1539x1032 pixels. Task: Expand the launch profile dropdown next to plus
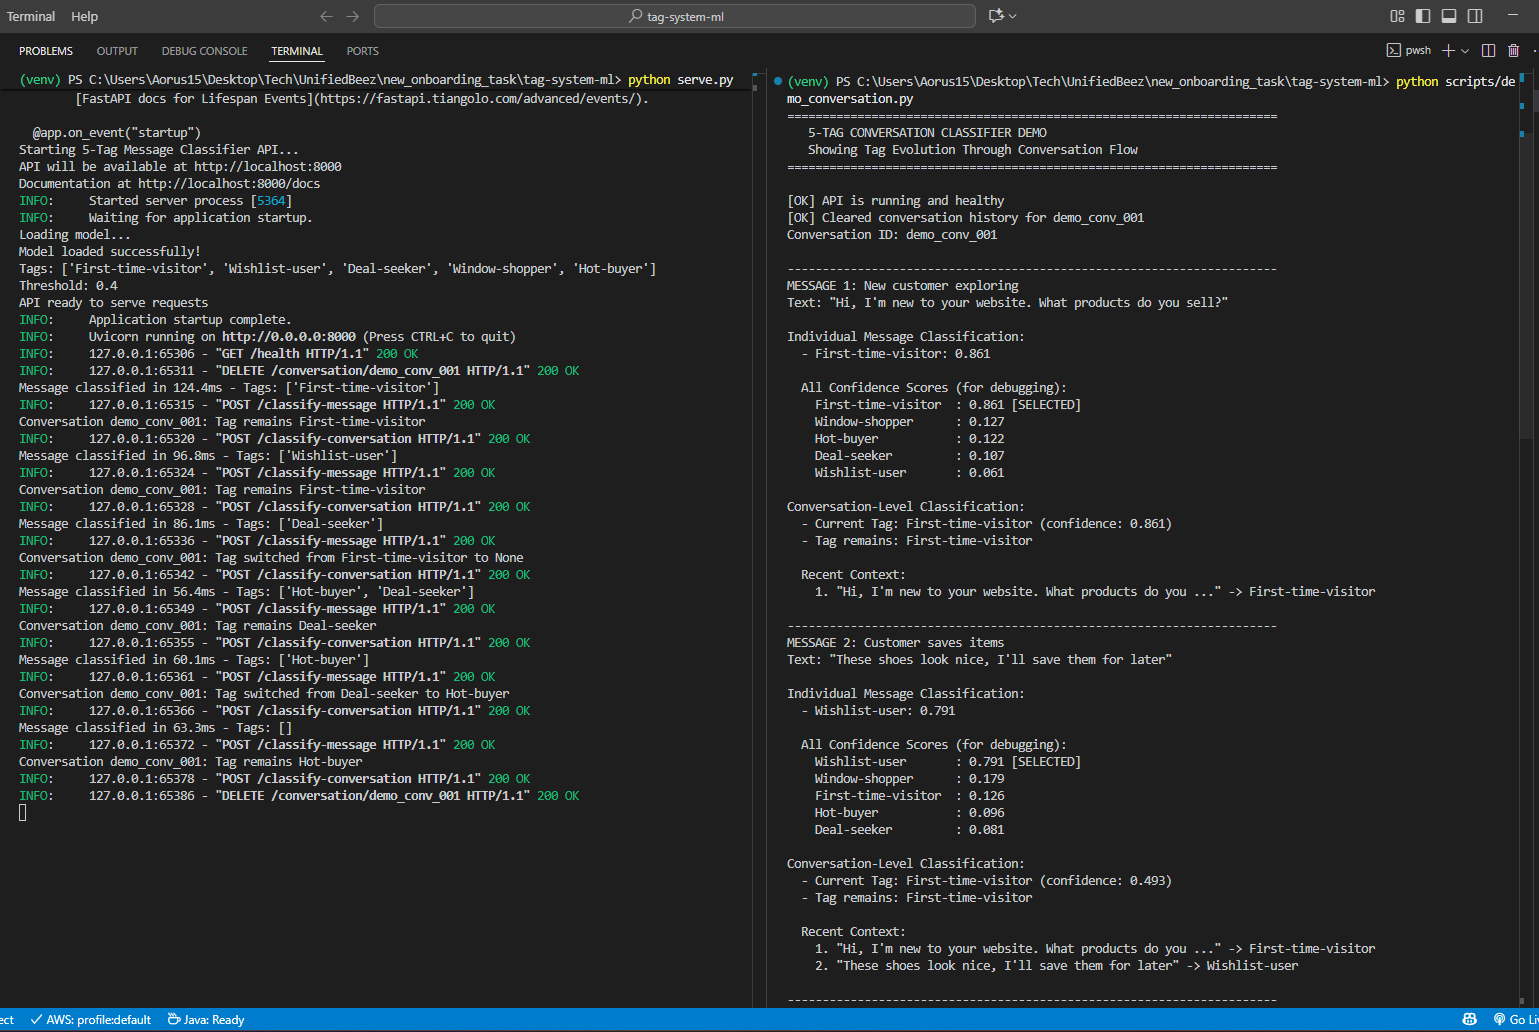1465,49
